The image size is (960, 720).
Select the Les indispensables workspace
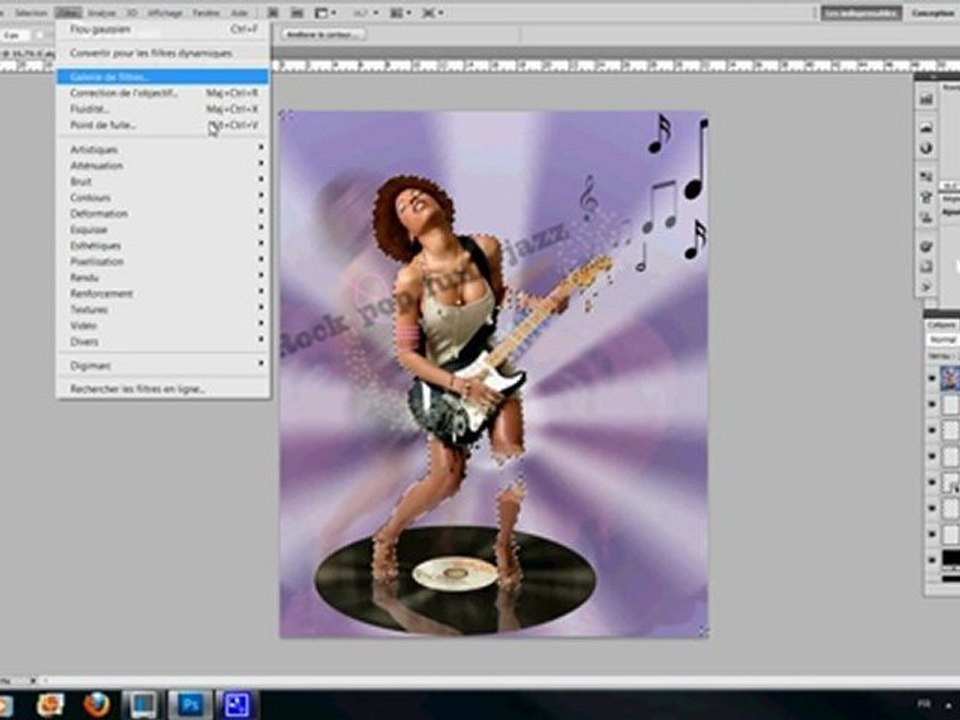pos(861,13)
